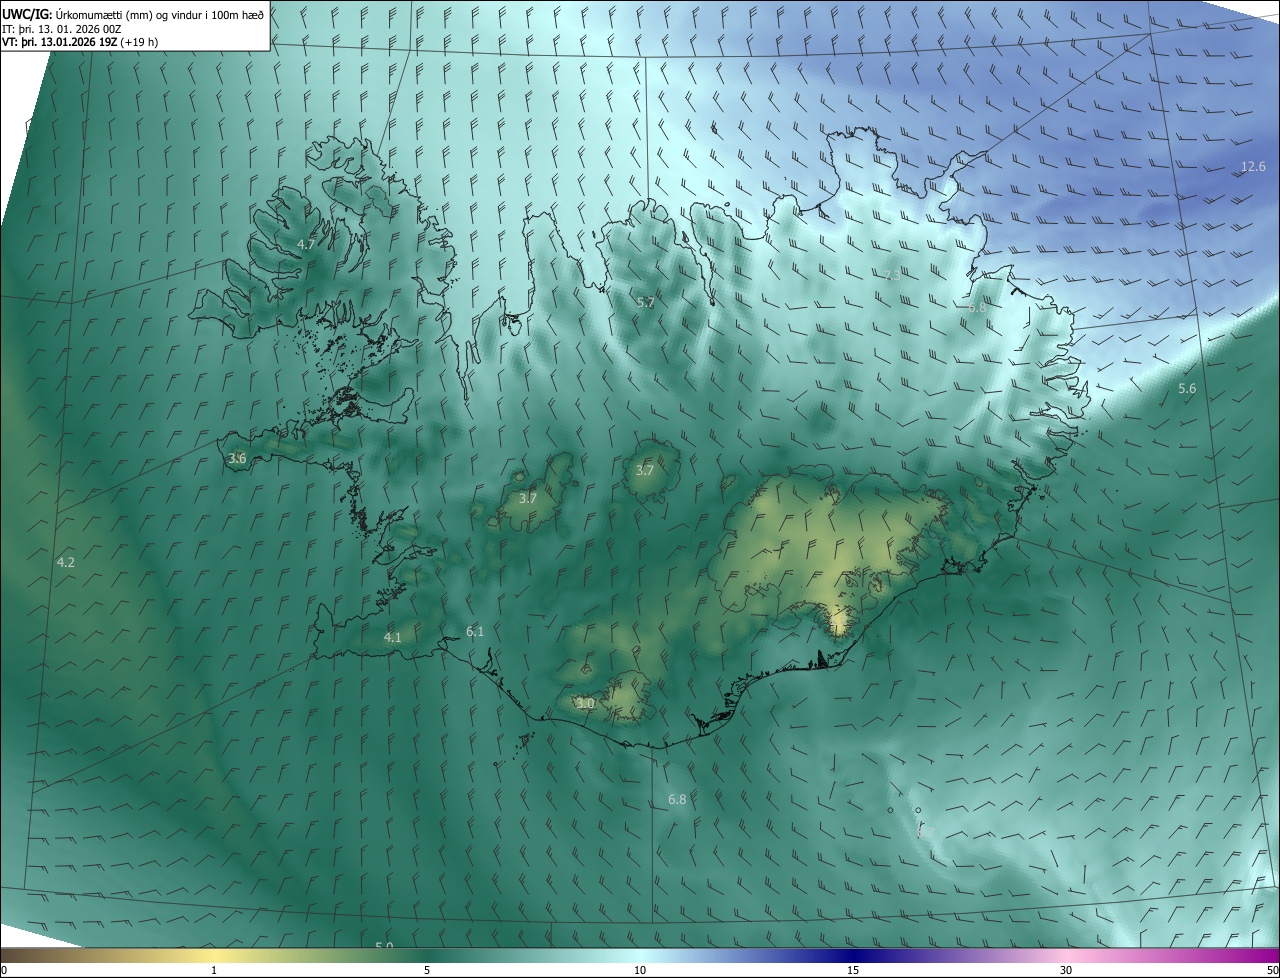
Task: Click the 3.0 value on the southern glacier
Action: pyautogui.click(x=586, y=704)
